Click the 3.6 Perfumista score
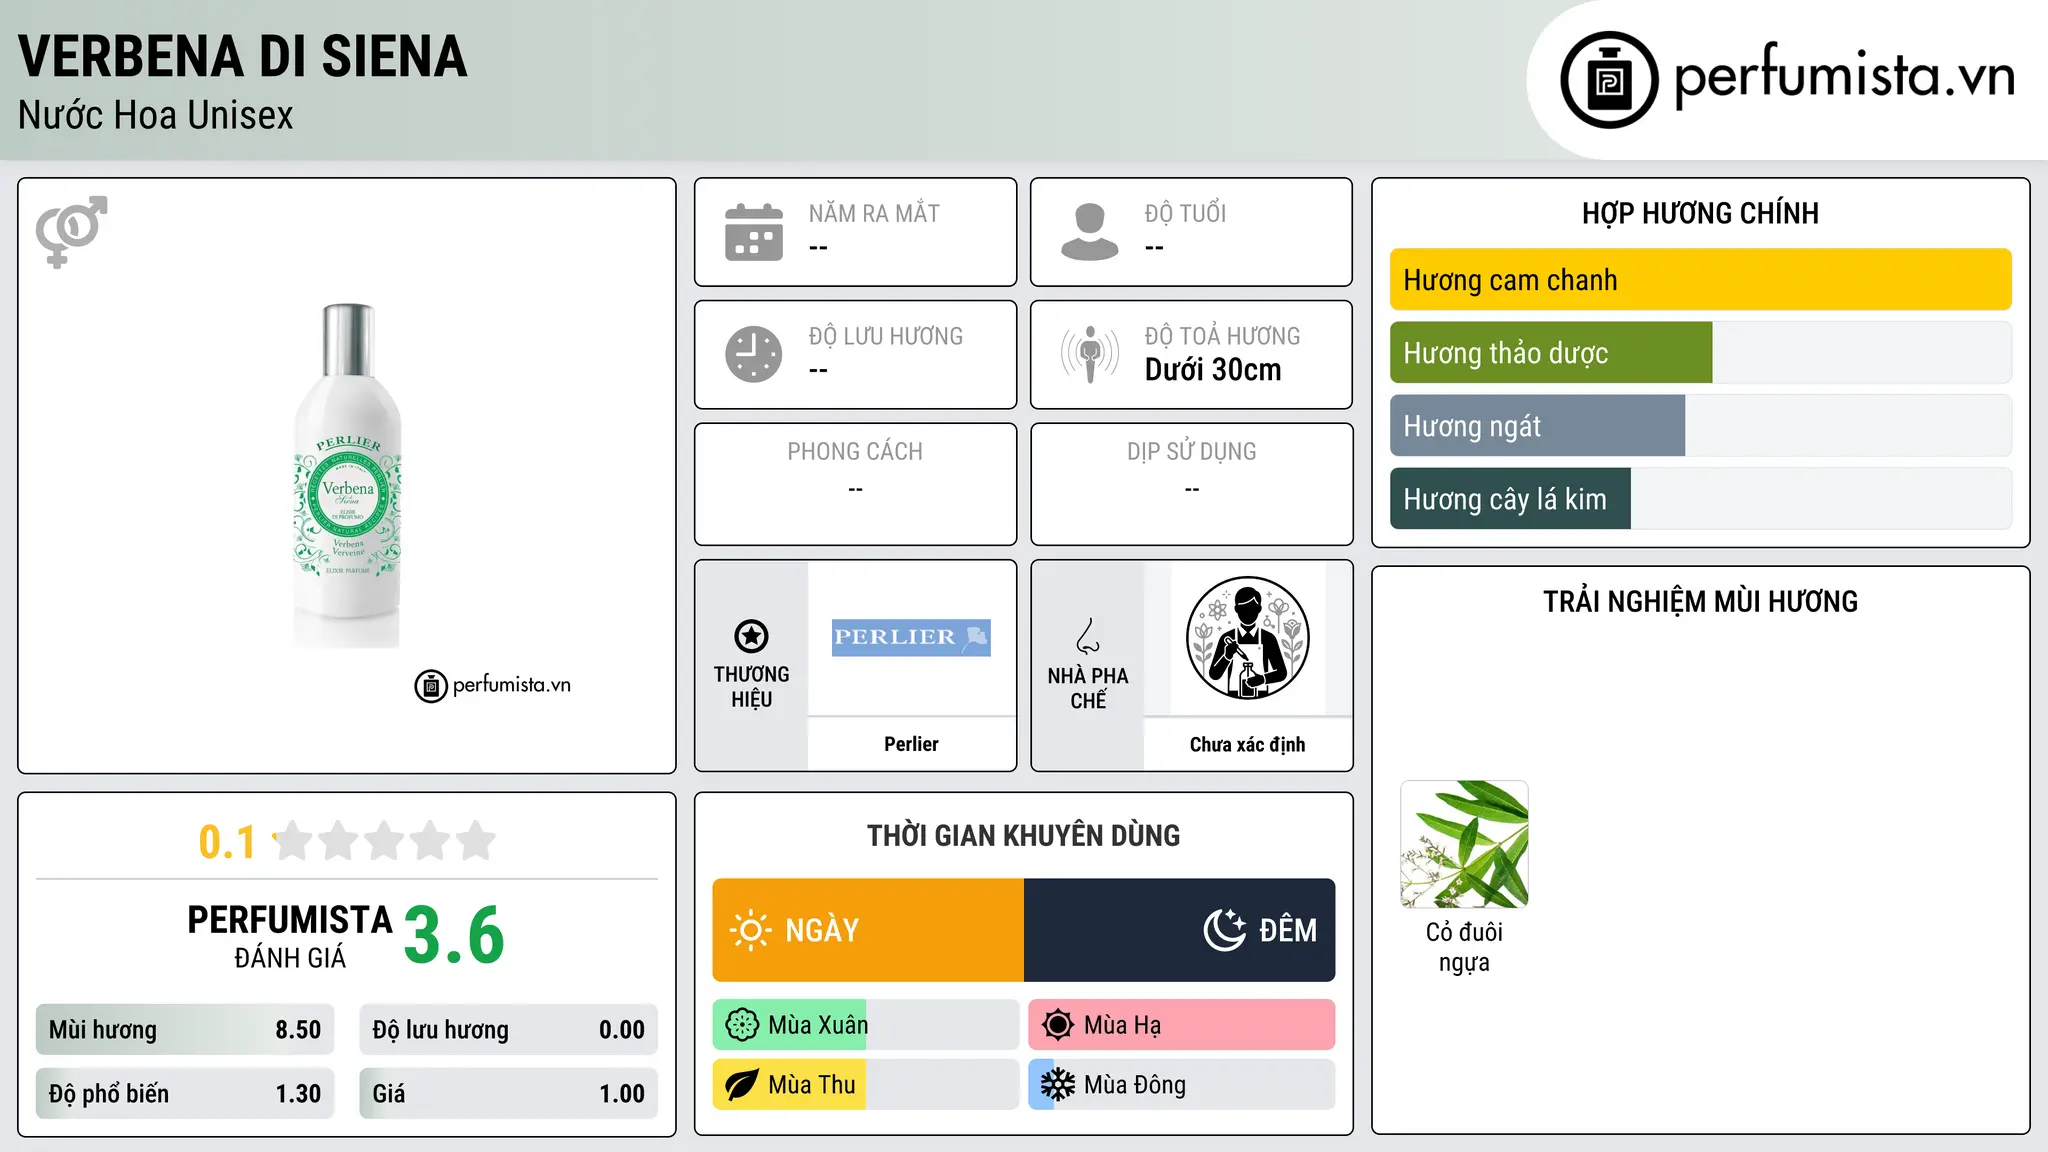 pyautogui.click(x=454, y=936)
